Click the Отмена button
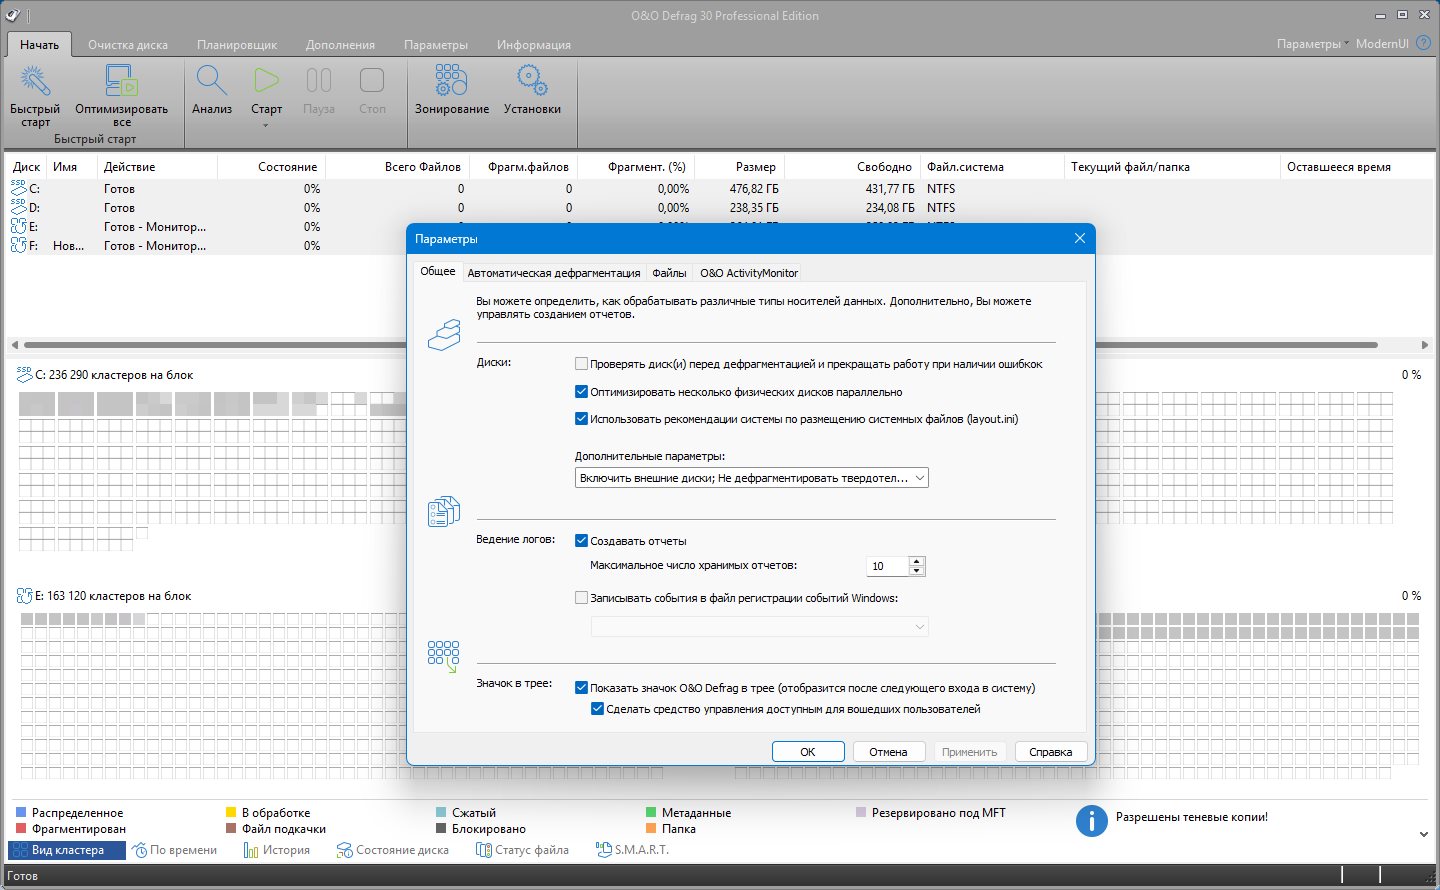 (x=888, y=752)
